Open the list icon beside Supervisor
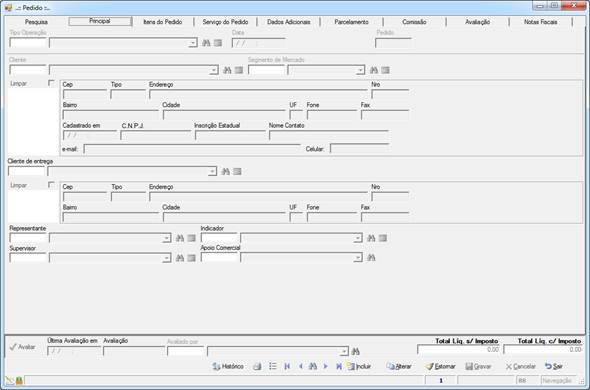Screen dimensions: 590x390 (x=192, y=258)
